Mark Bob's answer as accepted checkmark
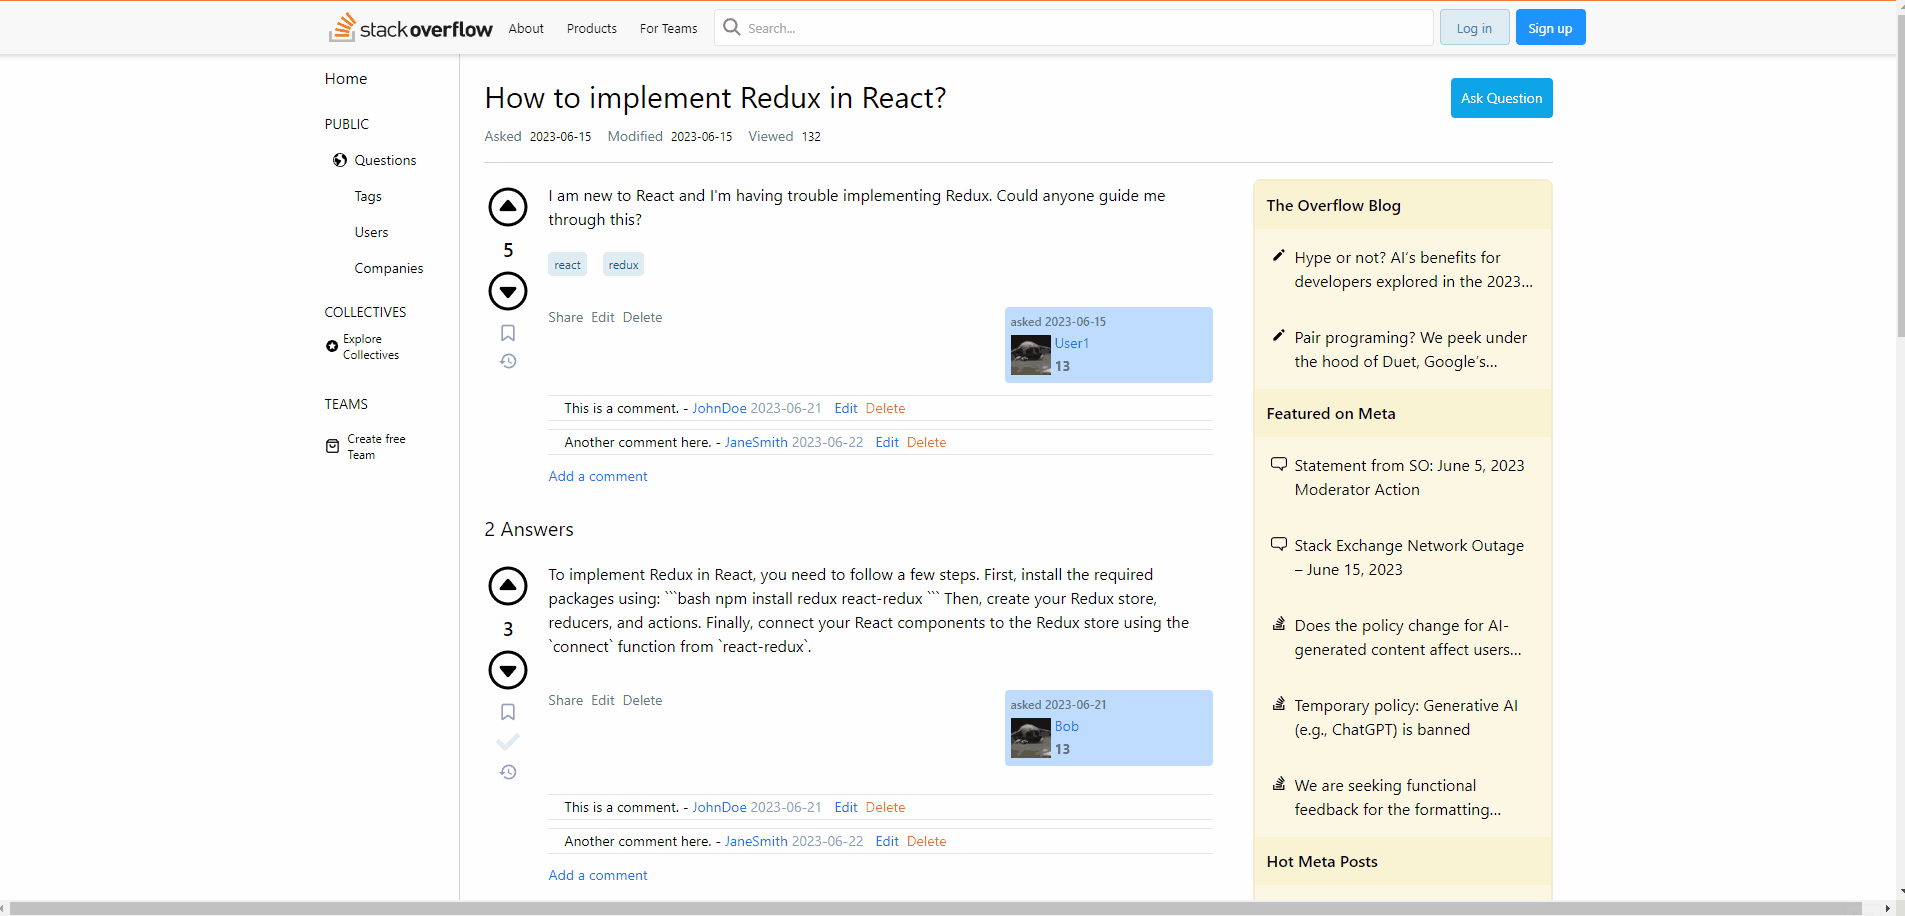 [x=508, y=742]
